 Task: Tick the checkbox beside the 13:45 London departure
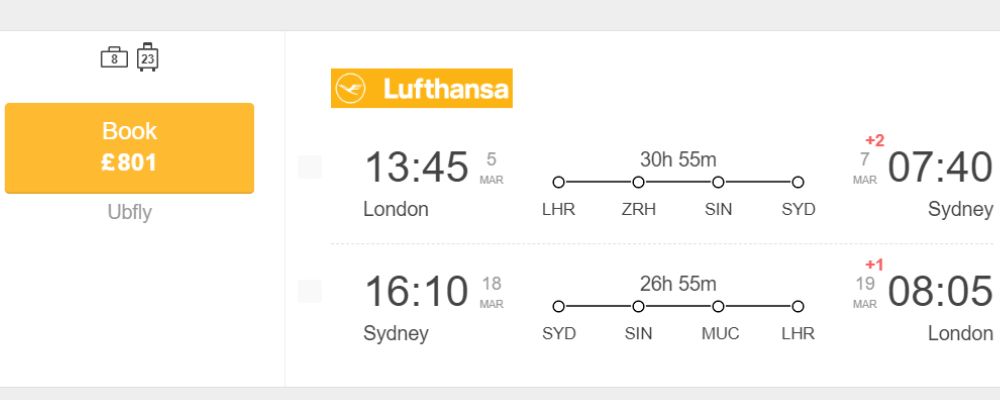(310, 167)
